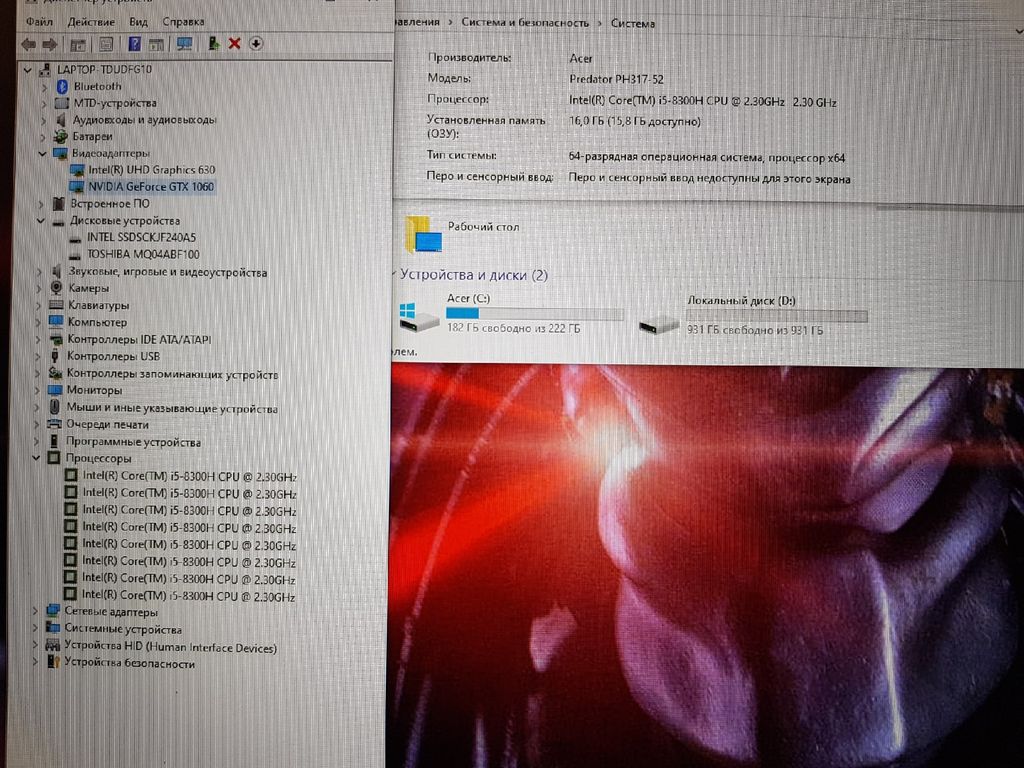Select Intel(R) UHD Graphics 630
1024x768 pixels.
tap(152, 170)
